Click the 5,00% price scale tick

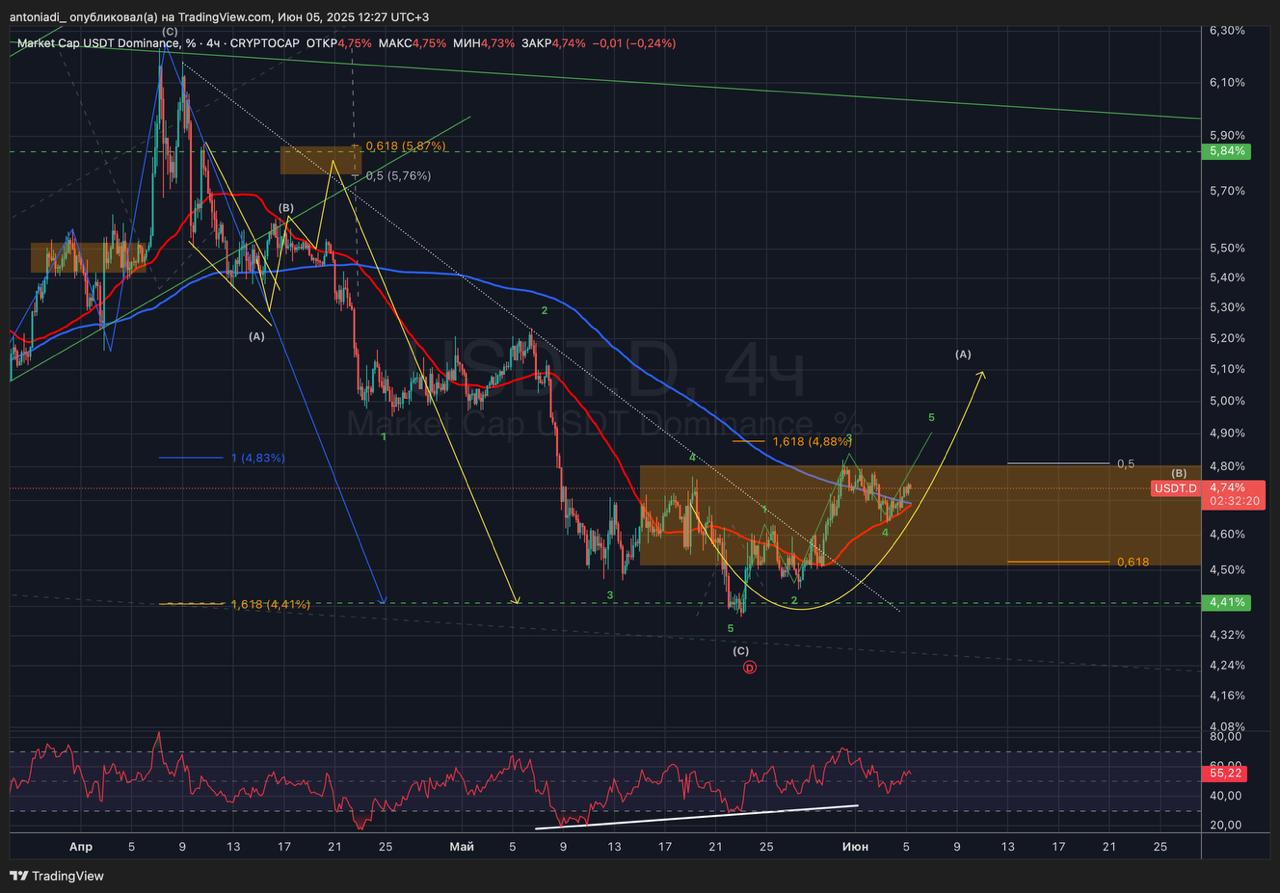tap(1226, 401)
